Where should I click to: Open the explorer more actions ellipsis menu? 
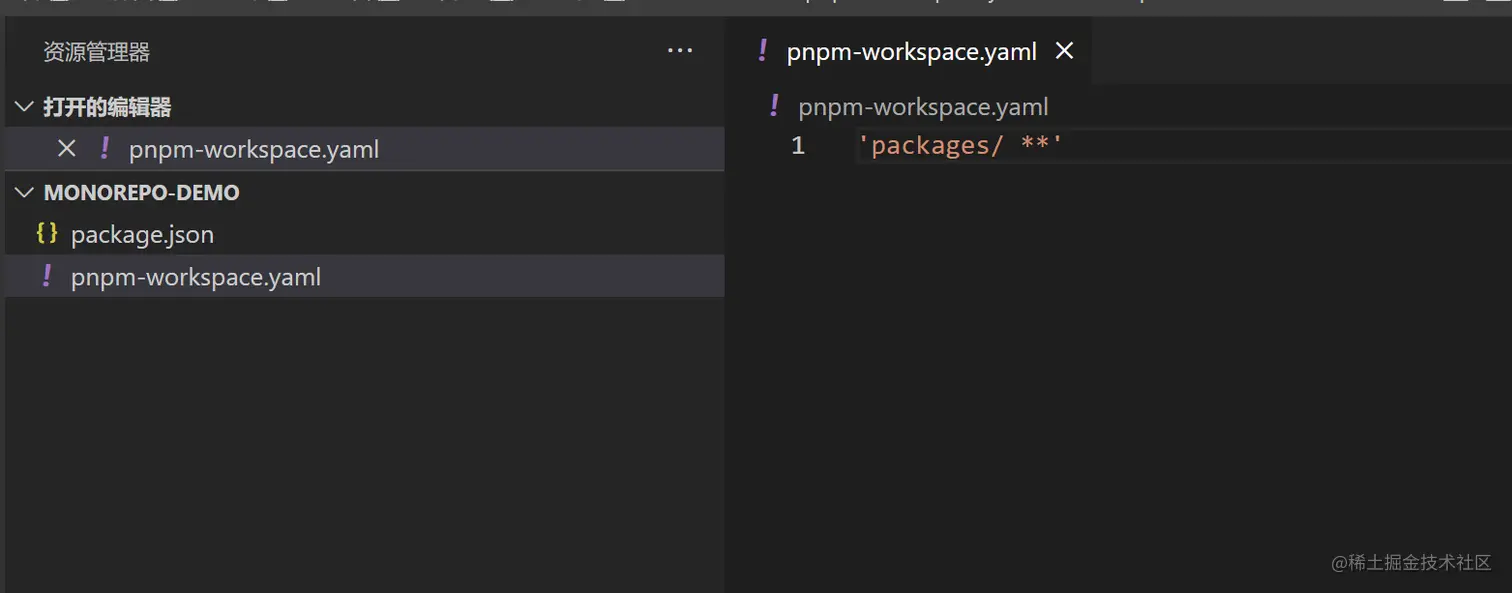pos(680,51)
